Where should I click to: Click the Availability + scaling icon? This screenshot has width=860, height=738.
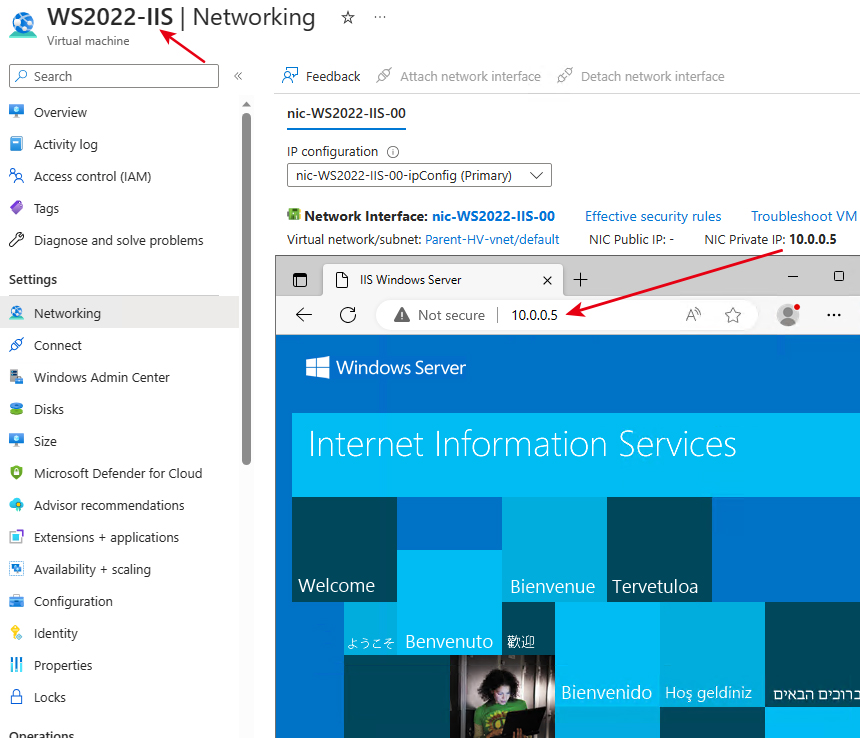[x=16, y=569]
